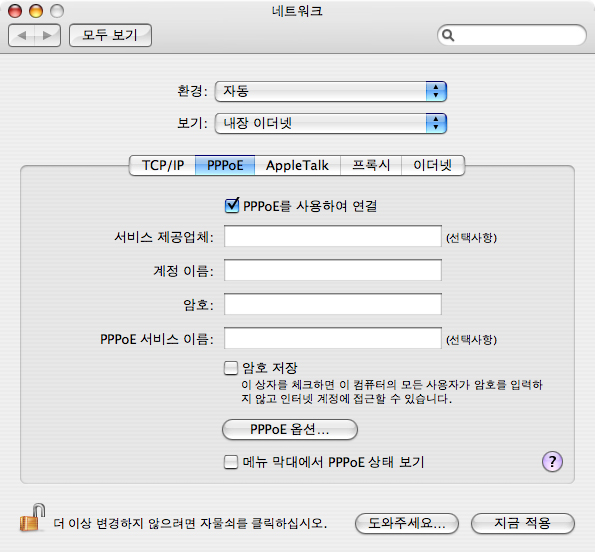The image size is (595, 552).
Task: Go back with the left arrow button
Action: [x=22, y=35]
